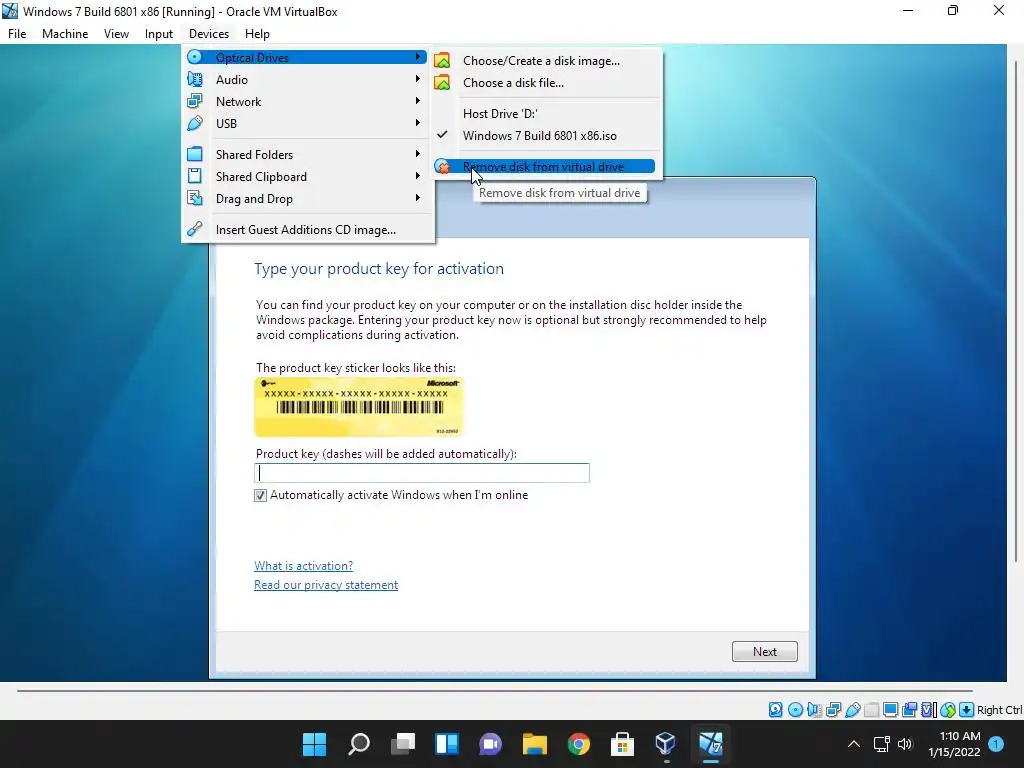Click the USB plug icon in Devices menu
This screenshot has width=1024, height=768.
click(x=195, y=123)
